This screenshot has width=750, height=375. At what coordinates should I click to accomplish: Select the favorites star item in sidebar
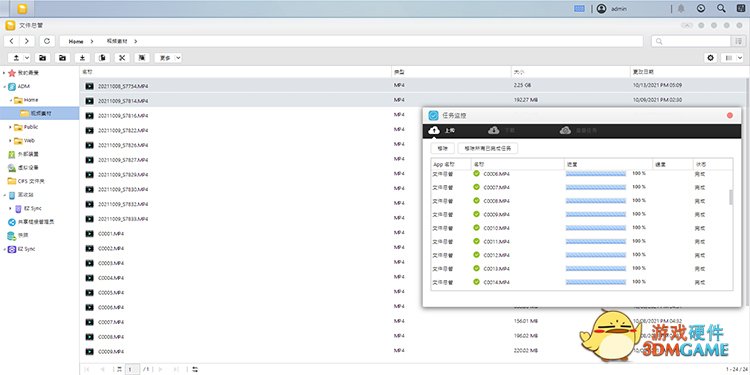click(23, 73)
